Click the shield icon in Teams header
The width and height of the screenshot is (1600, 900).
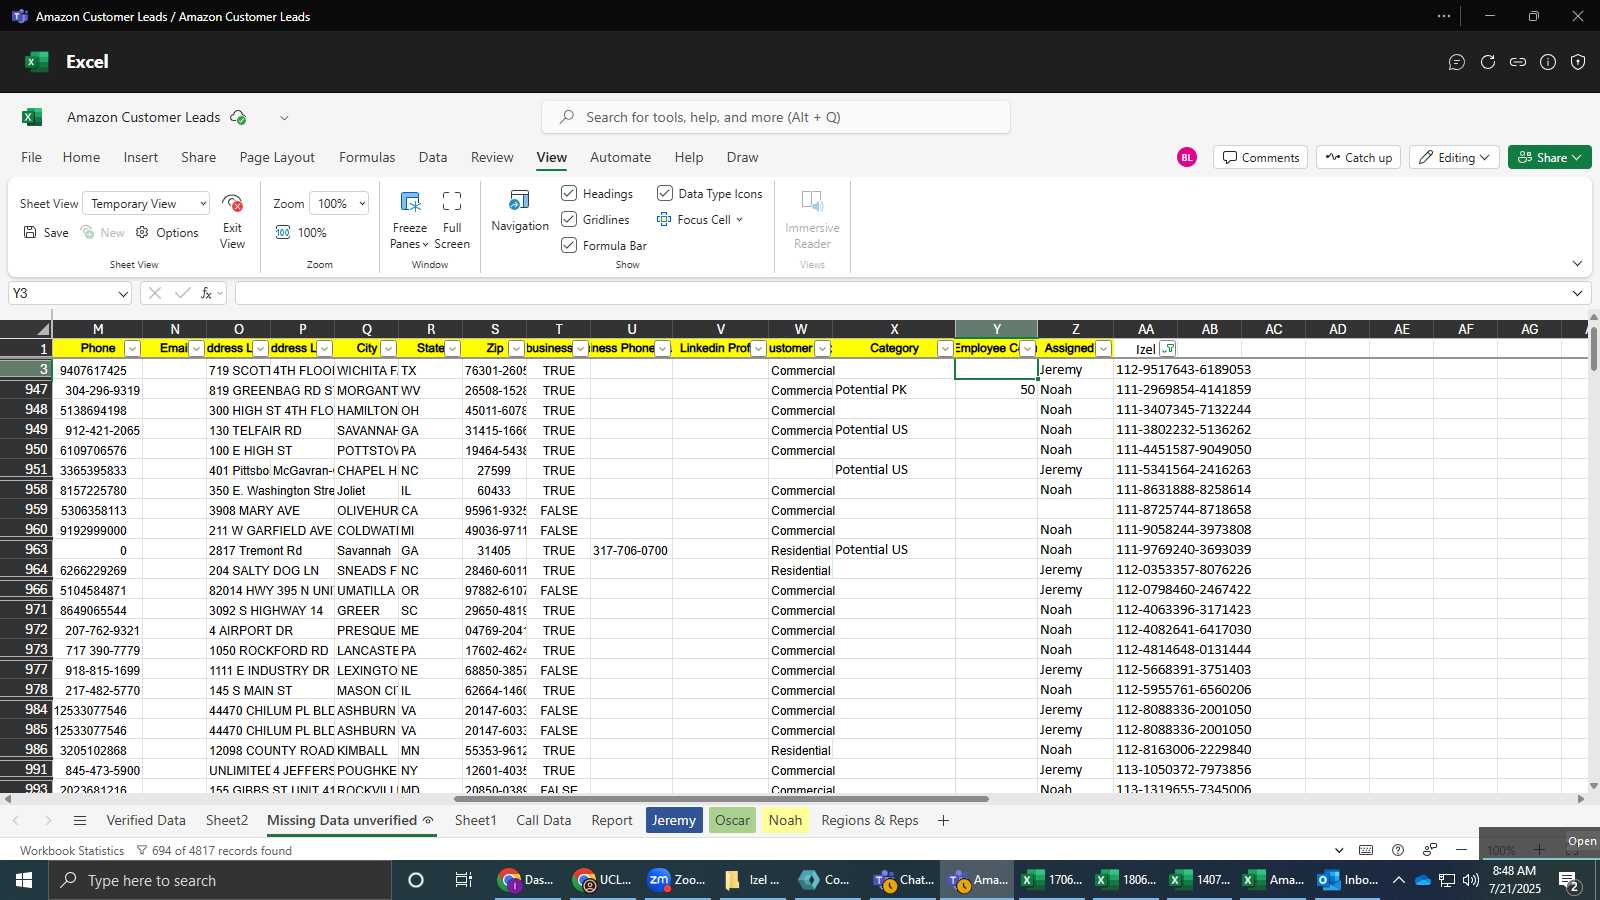click(x=1578, y=62)
